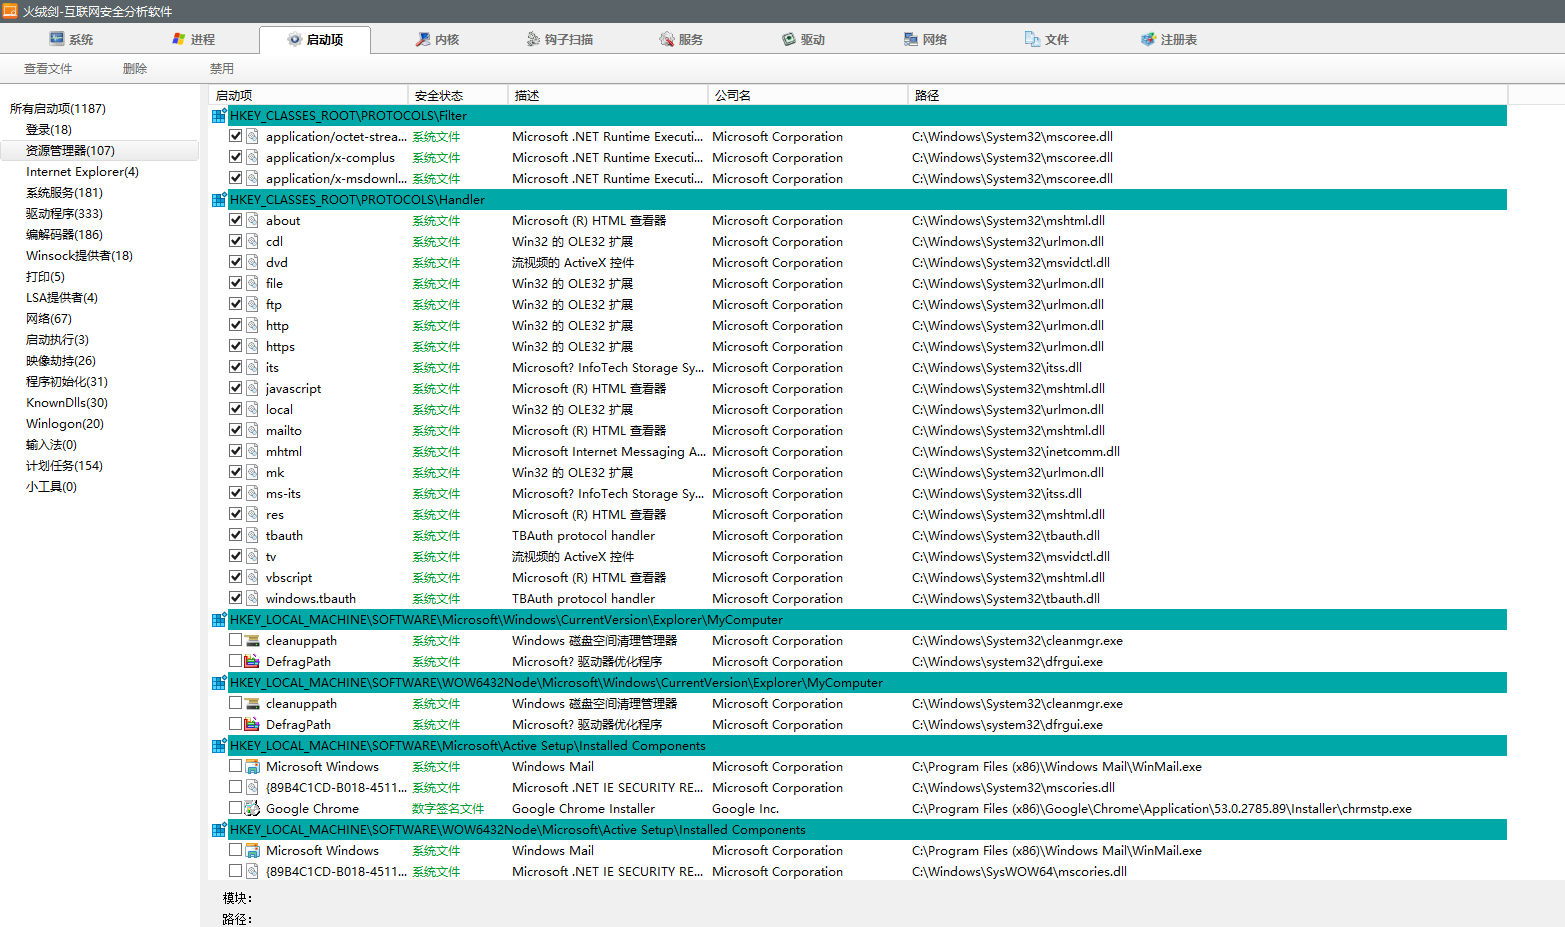Click the 进程 tab Windows flag icon
The height and width of the screenshot is (927, 1565).
pos(179,39)
